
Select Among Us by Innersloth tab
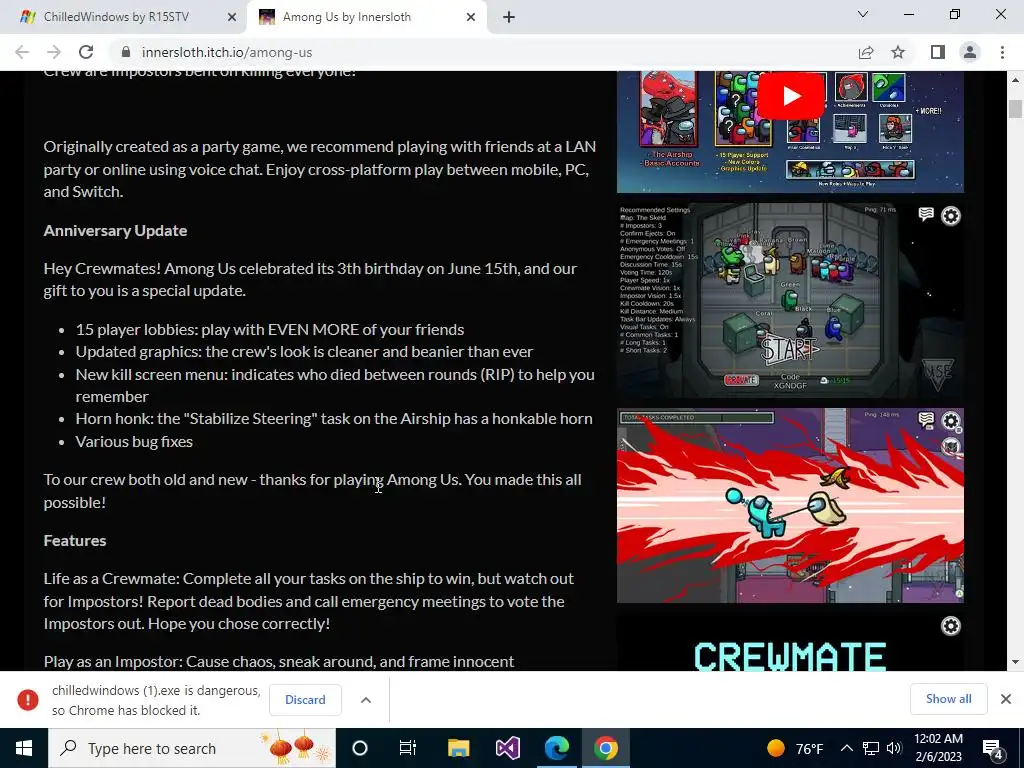coord(346,17)
